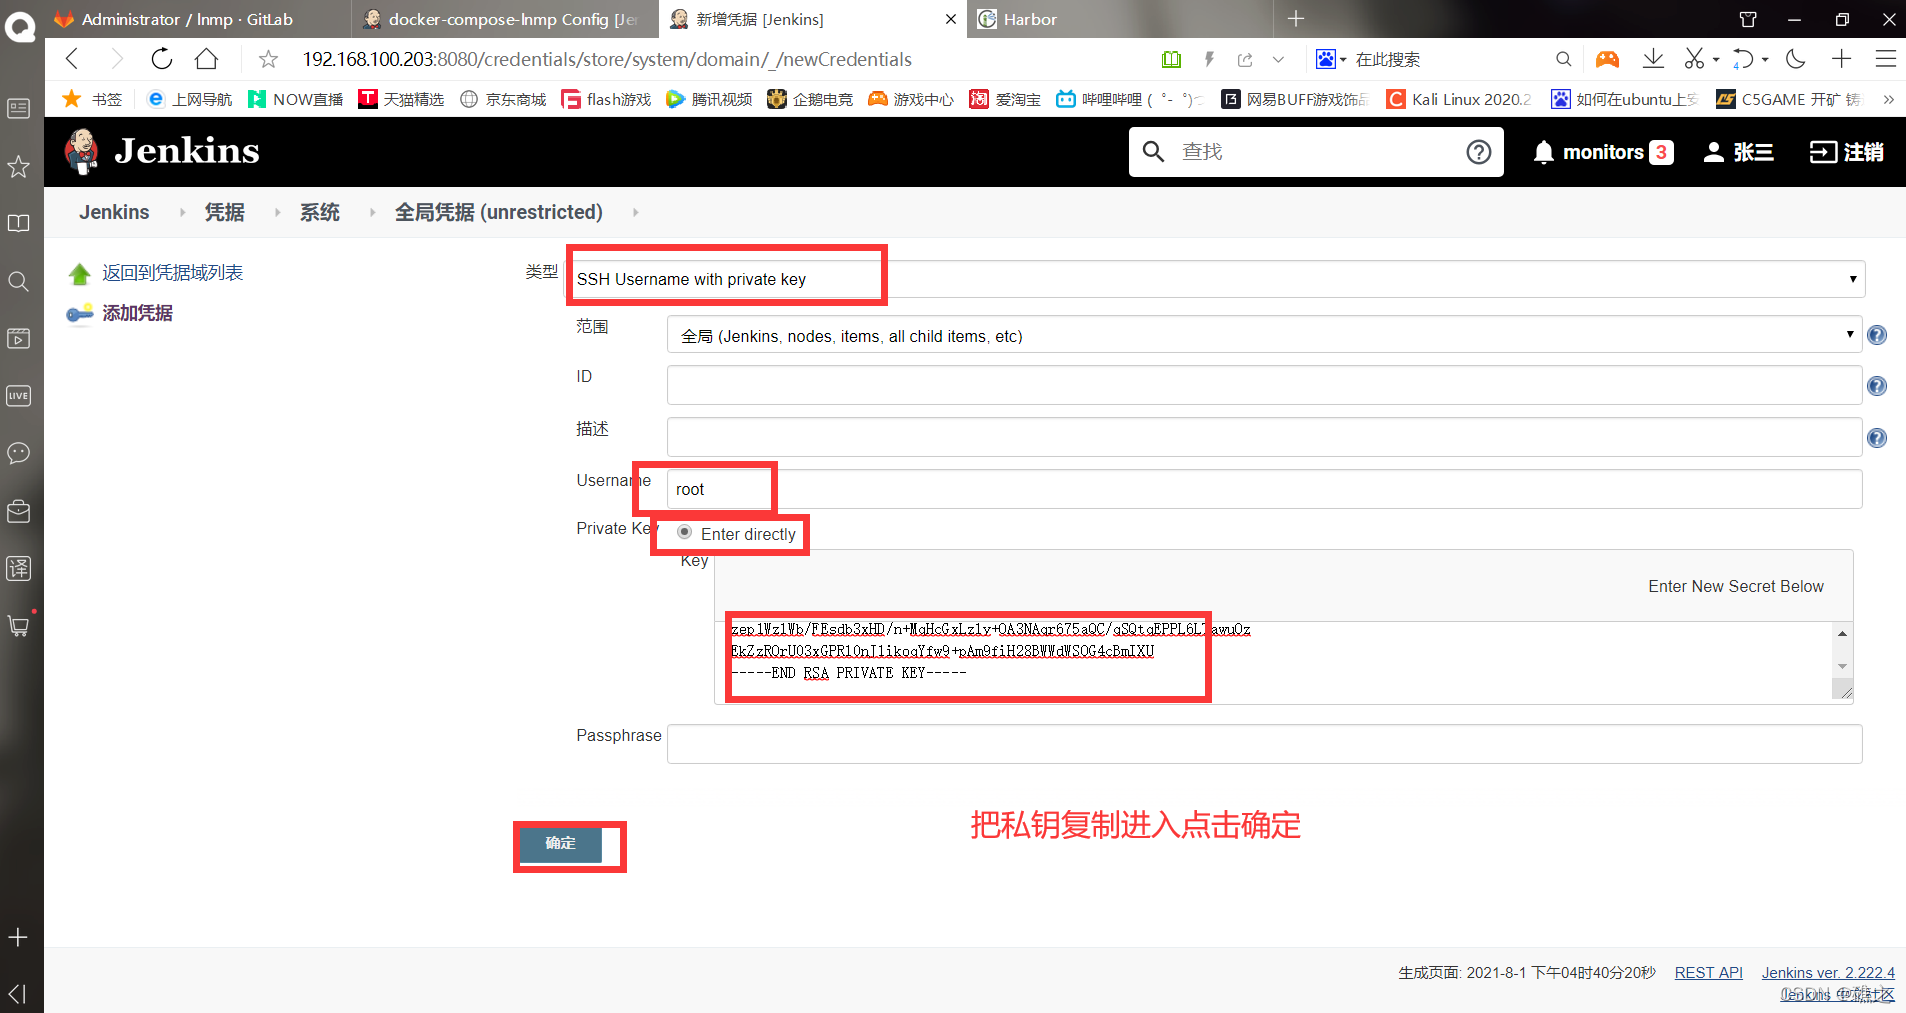Viewport: 1906px width, 1013px height.
Task: Open the 张三 user profile link
Action: [x=1738, y=152]
